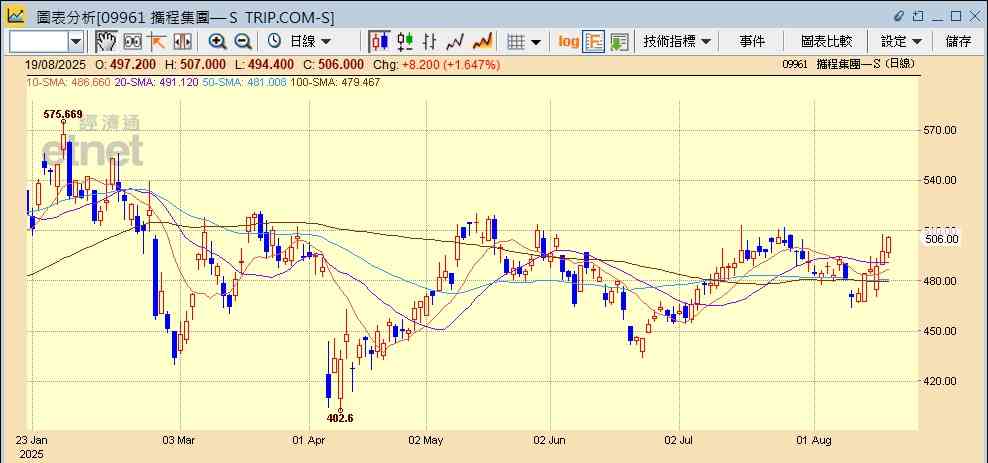Click the grid lines icon
Screen dimensions: 988x463
[x=516, y=42]
